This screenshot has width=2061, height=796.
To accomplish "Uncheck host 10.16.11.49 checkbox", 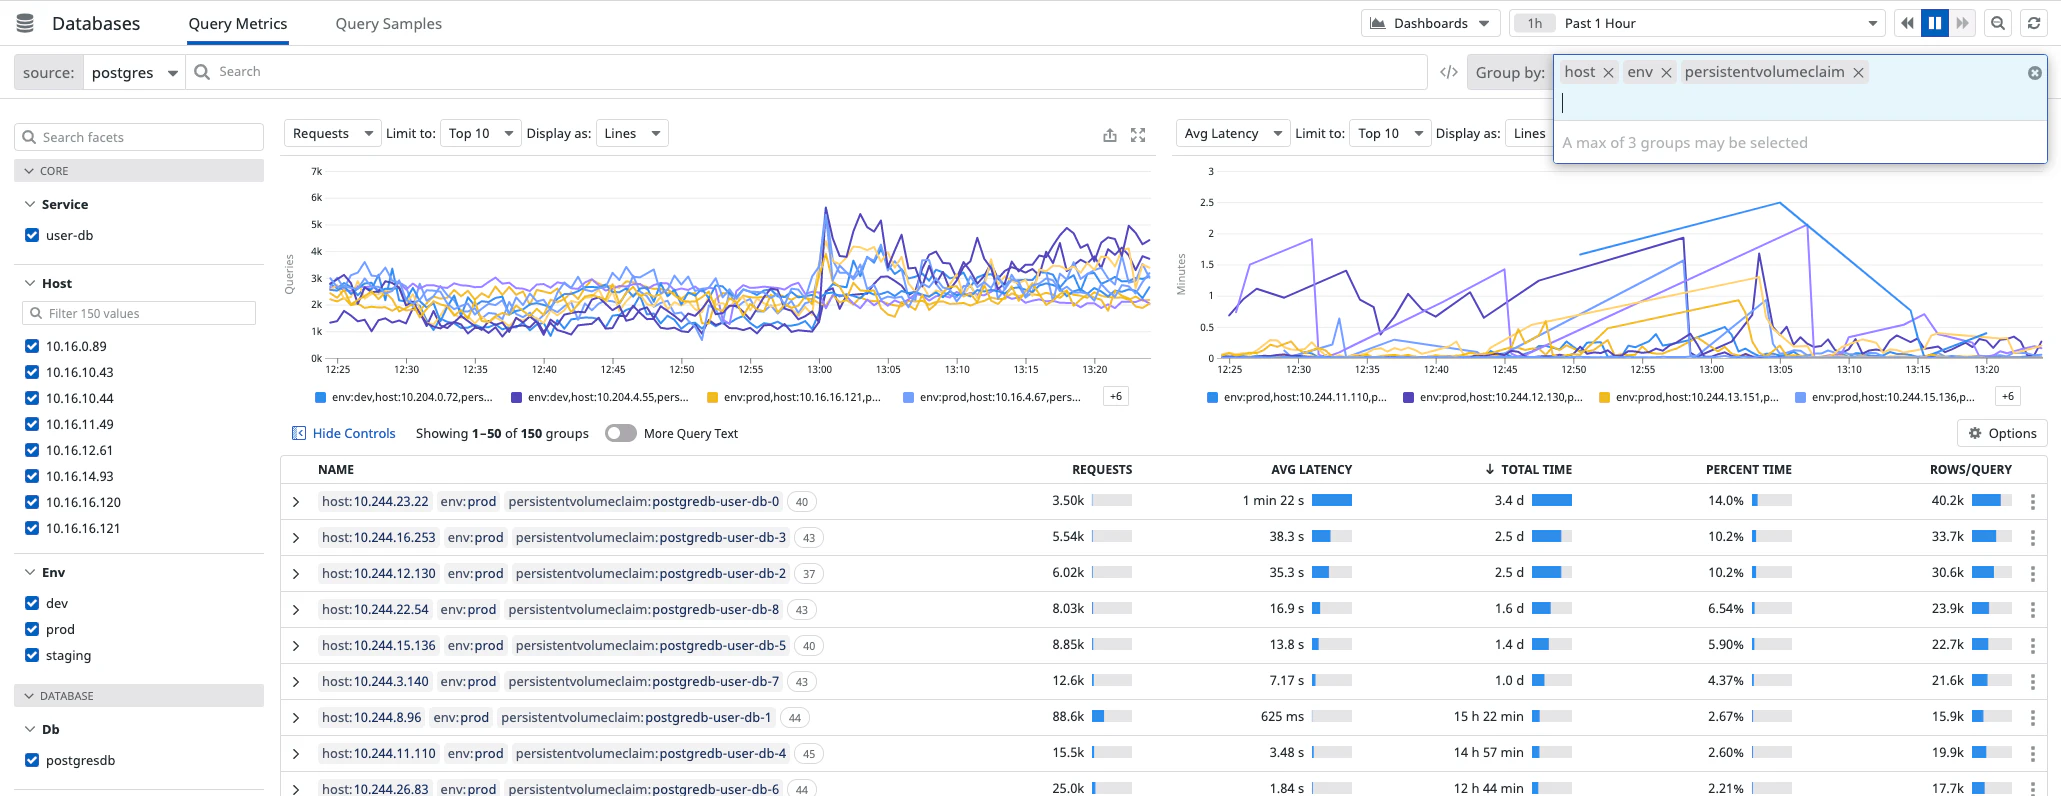I will pos(32,424).
